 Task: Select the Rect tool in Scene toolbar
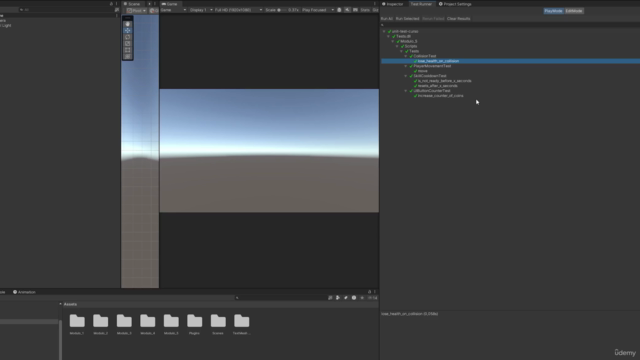128,50
